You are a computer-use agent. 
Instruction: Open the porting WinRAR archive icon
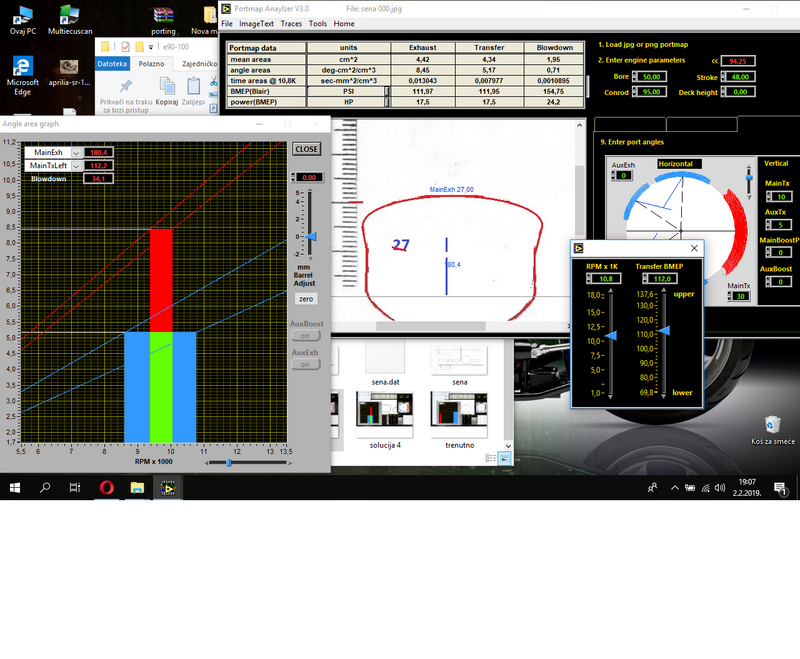tap(163, 19)
